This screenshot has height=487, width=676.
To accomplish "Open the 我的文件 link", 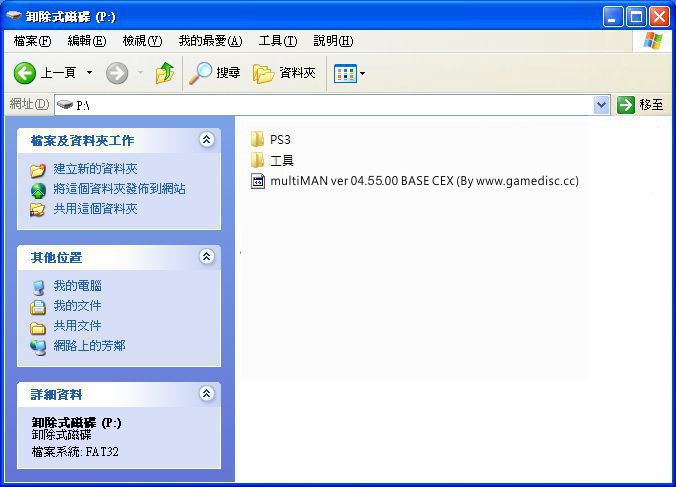I will pyautogui.click(x=77, y=306).
